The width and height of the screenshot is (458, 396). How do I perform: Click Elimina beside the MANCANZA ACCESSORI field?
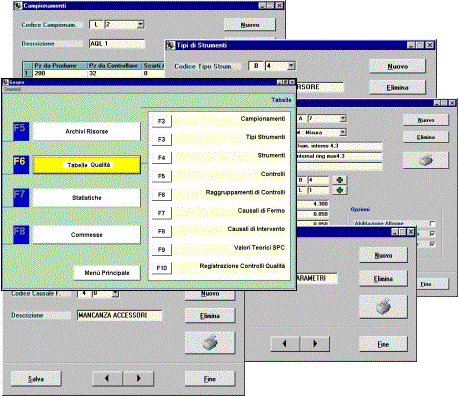pyautogui.click(x=210, y=316)
